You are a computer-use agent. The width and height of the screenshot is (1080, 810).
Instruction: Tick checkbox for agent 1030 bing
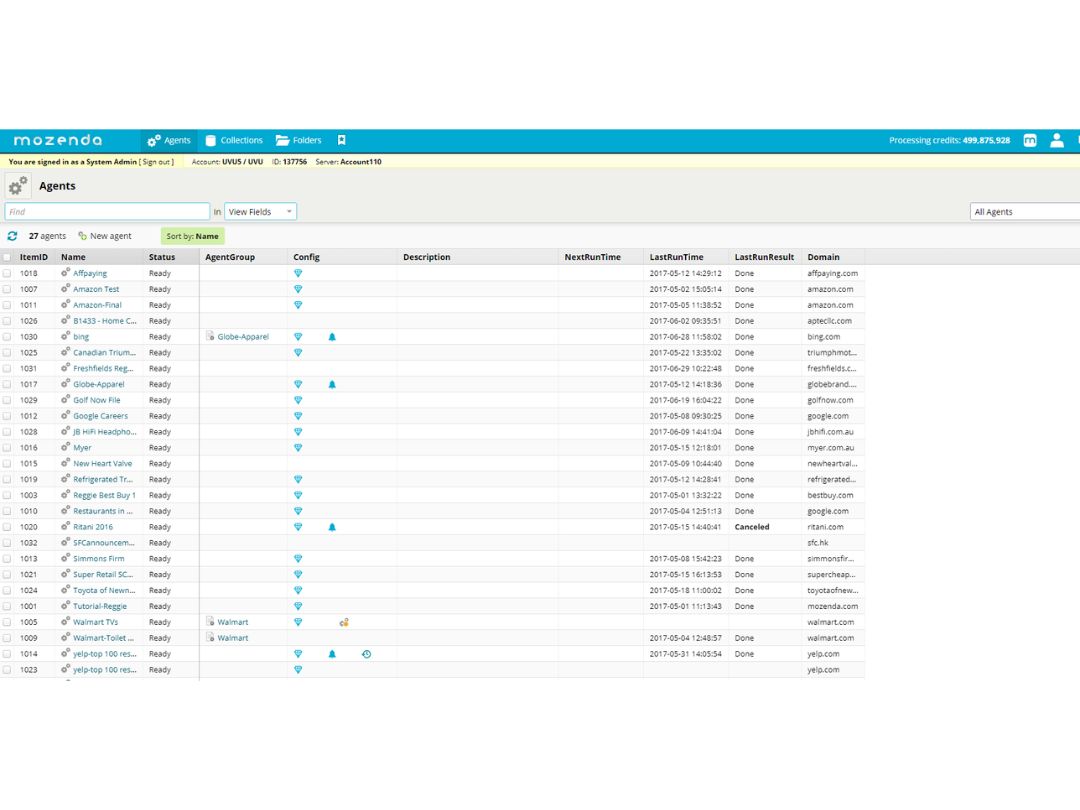click(x=7, y=337)
